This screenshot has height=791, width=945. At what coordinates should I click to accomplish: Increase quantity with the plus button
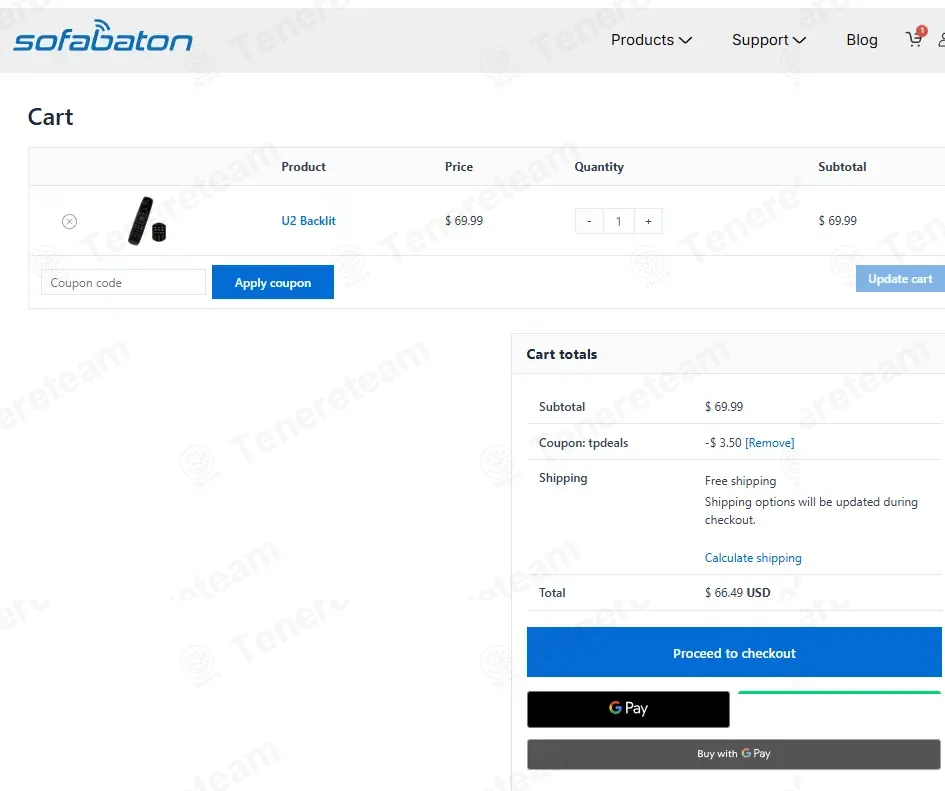point(648,221)
